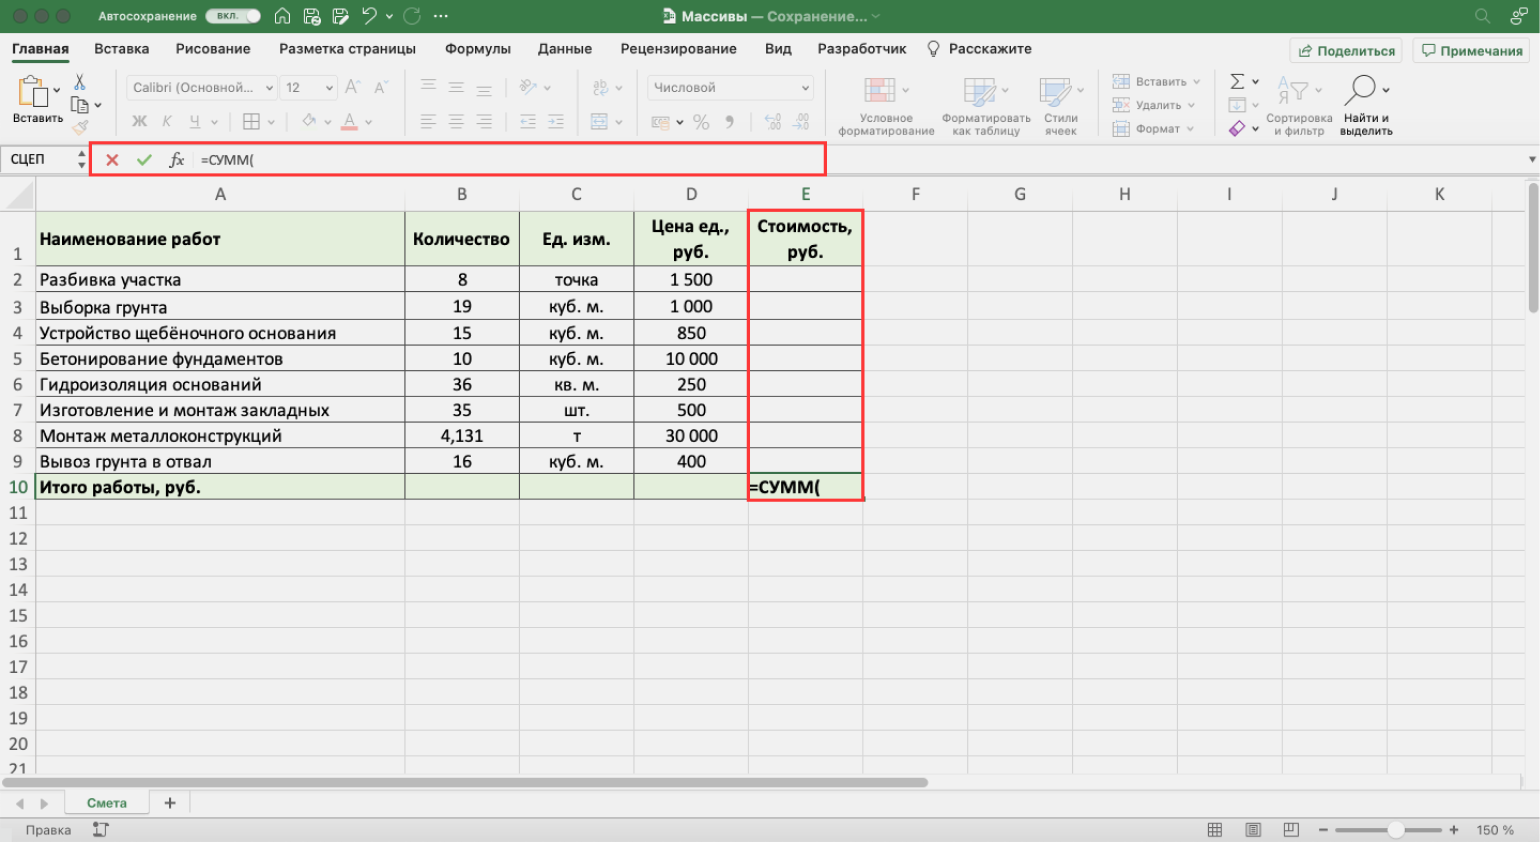Toggle bold formatting Ж

139,122
